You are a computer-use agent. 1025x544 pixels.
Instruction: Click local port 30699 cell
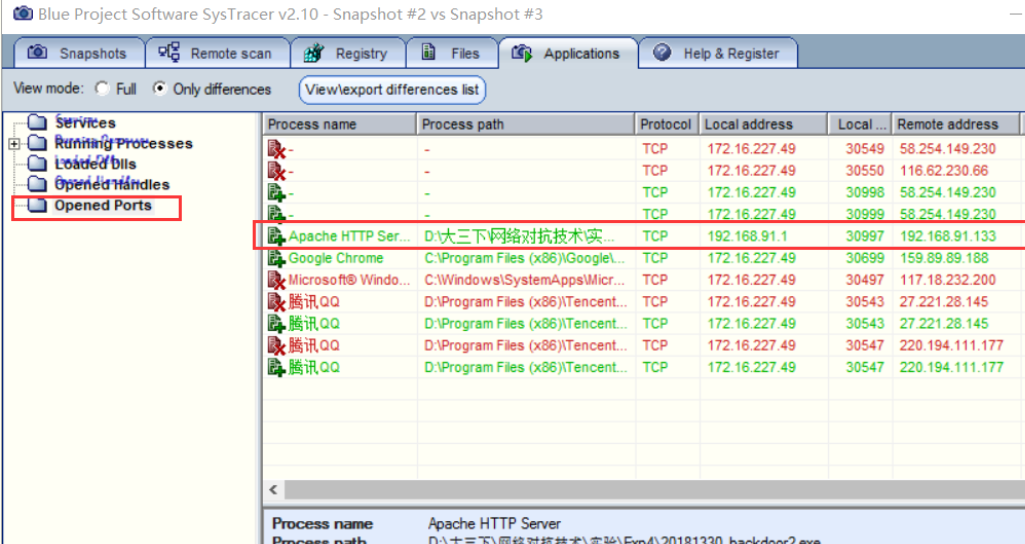tap(864, 258)
